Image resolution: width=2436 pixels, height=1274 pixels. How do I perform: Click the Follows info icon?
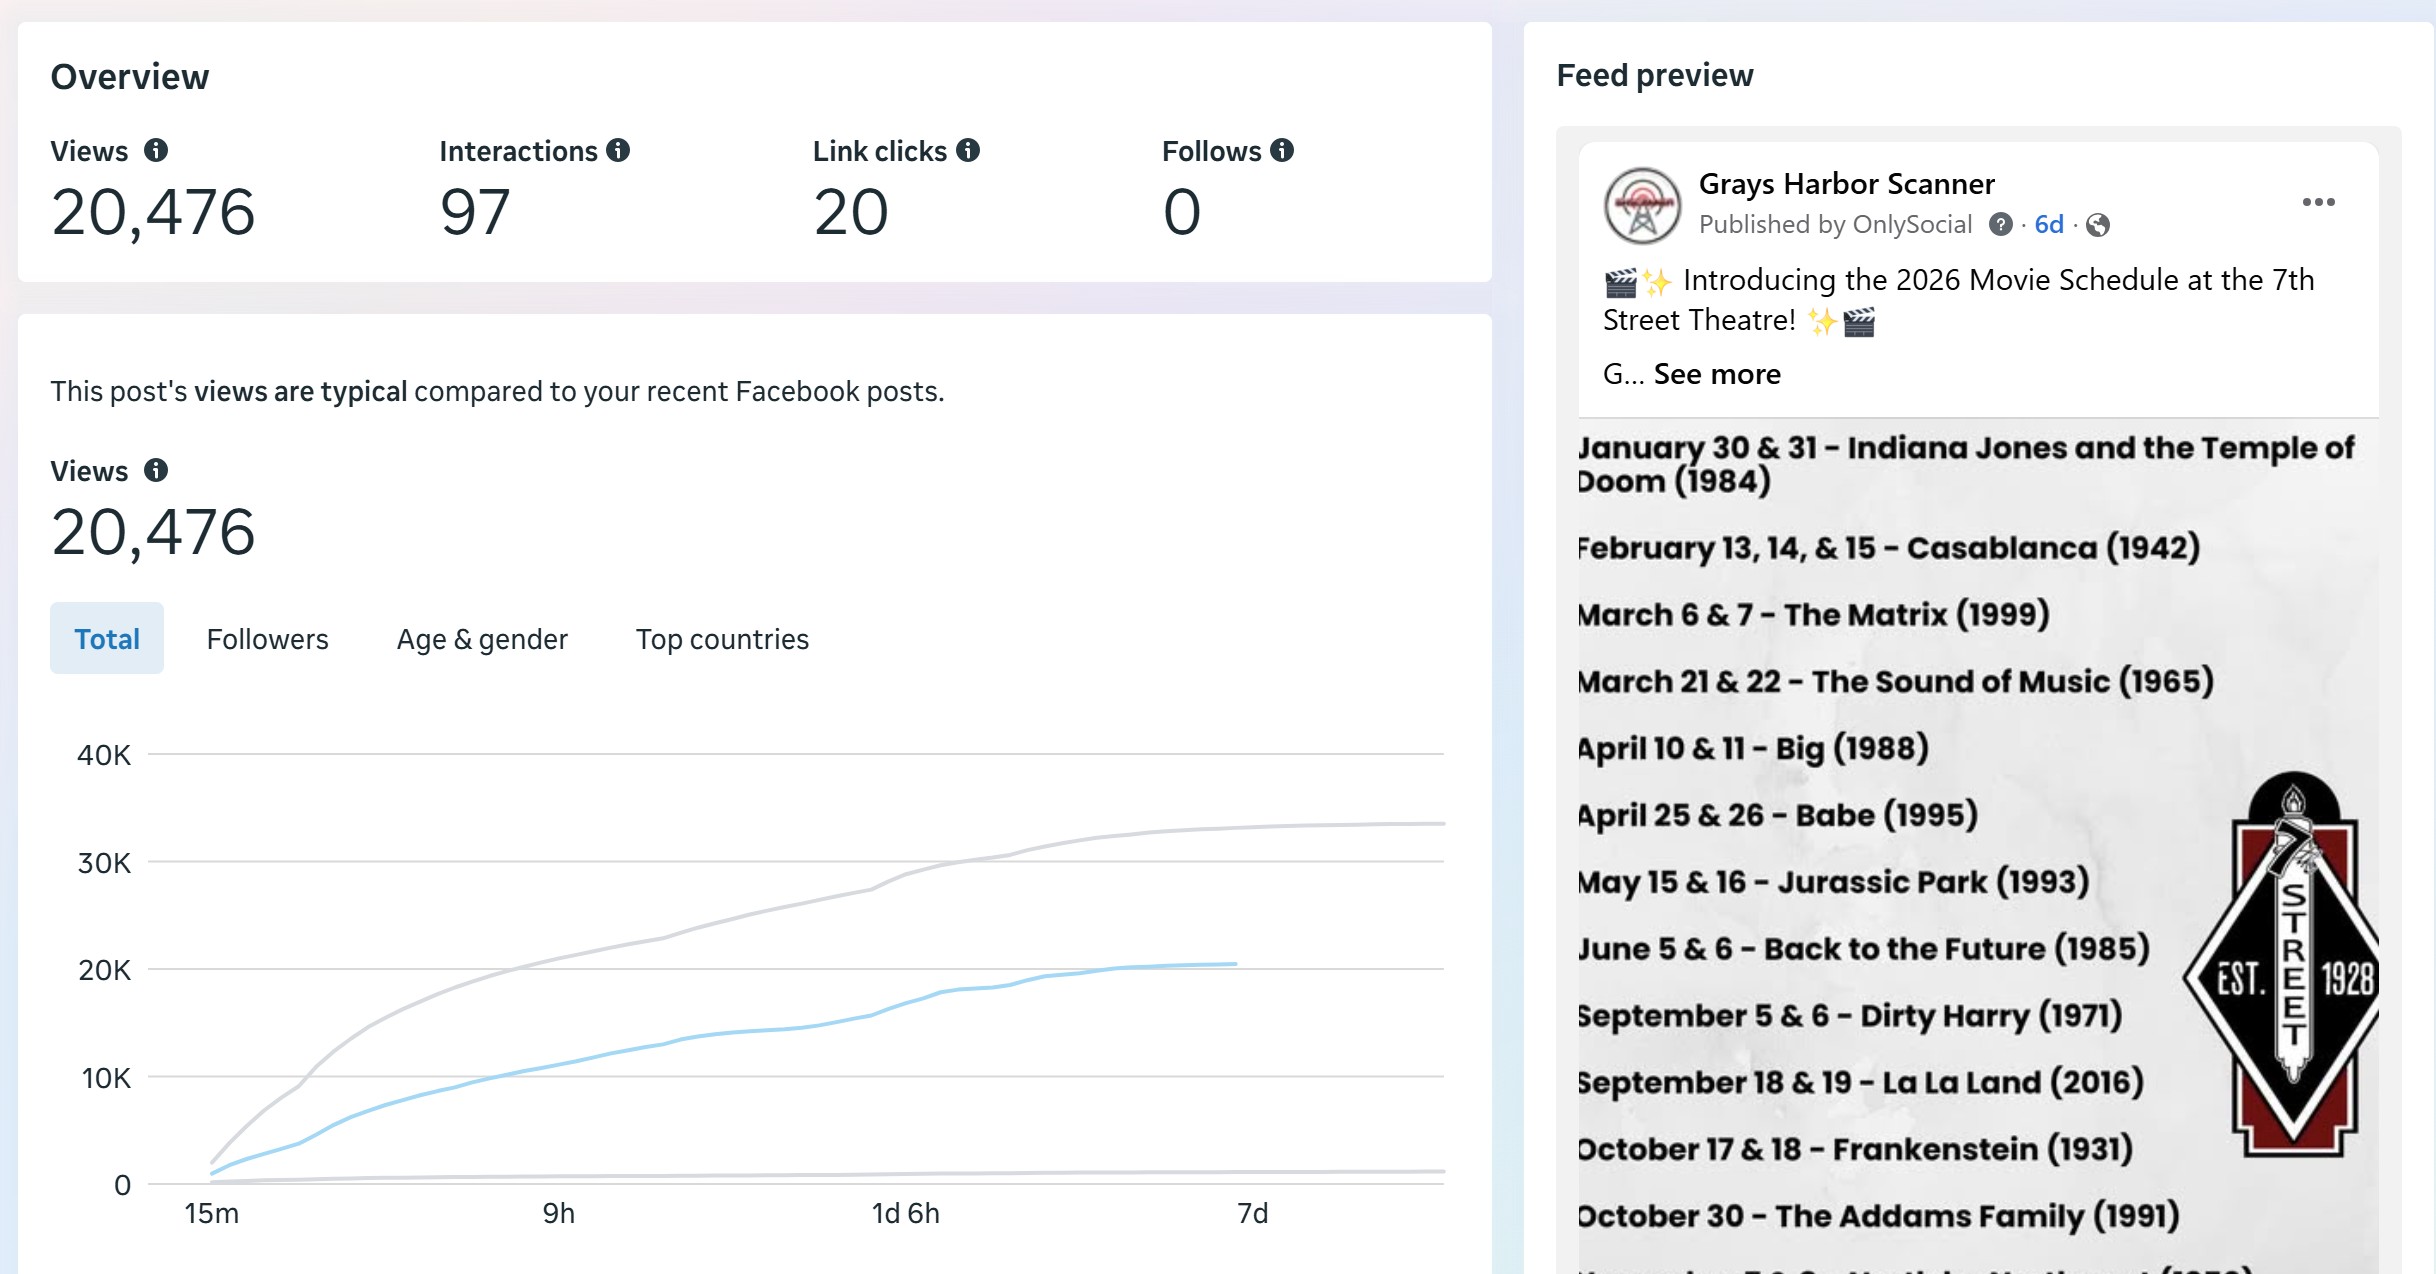click(1282, 150)
